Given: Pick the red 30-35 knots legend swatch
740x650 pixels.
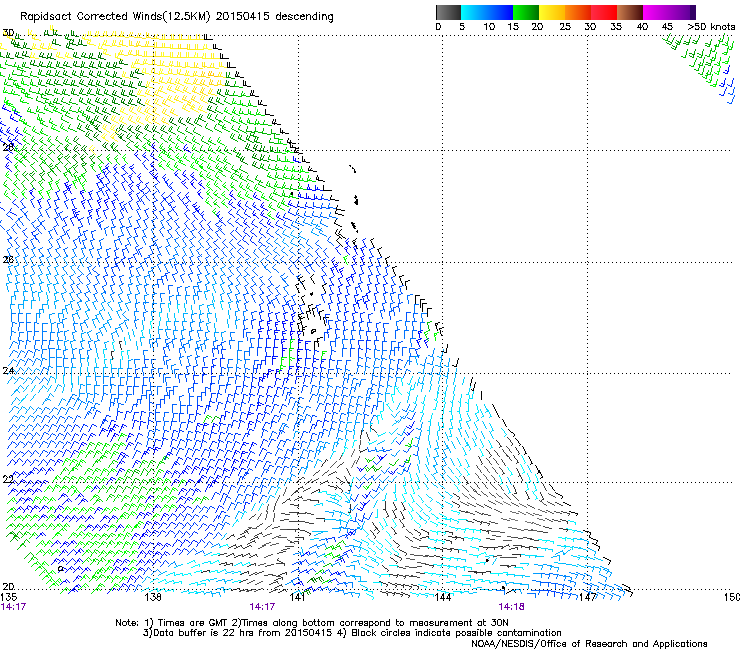Looking at the screenshot, I should 604,12.
